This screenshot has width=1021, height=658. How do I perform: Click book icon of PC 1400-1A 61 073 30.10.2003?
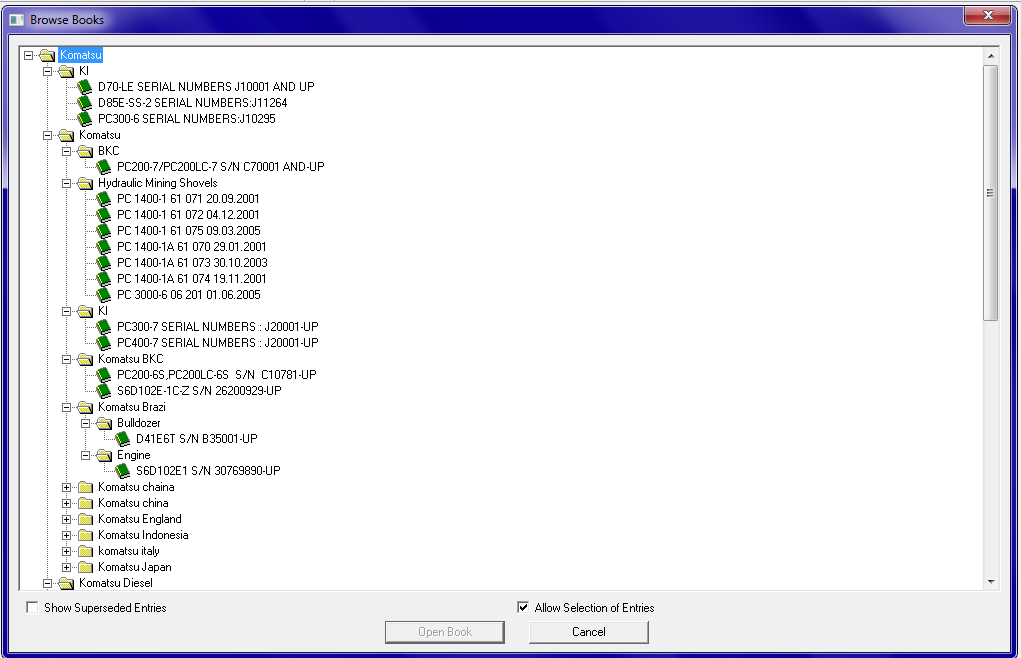coord(104,262)
